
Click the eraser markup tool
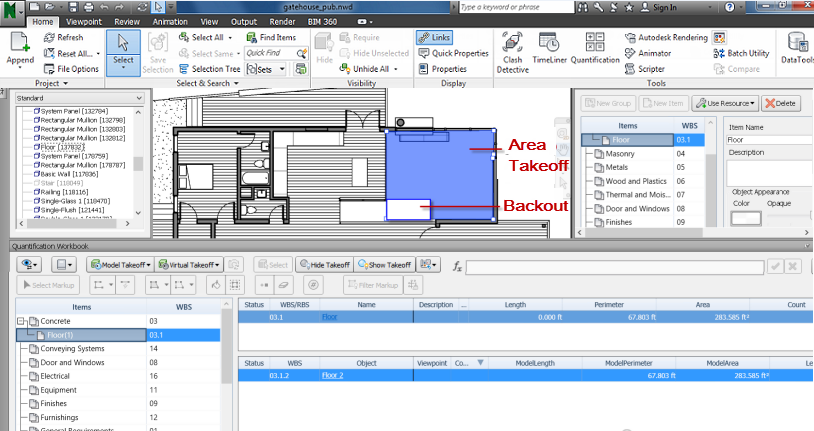(283, 285)
